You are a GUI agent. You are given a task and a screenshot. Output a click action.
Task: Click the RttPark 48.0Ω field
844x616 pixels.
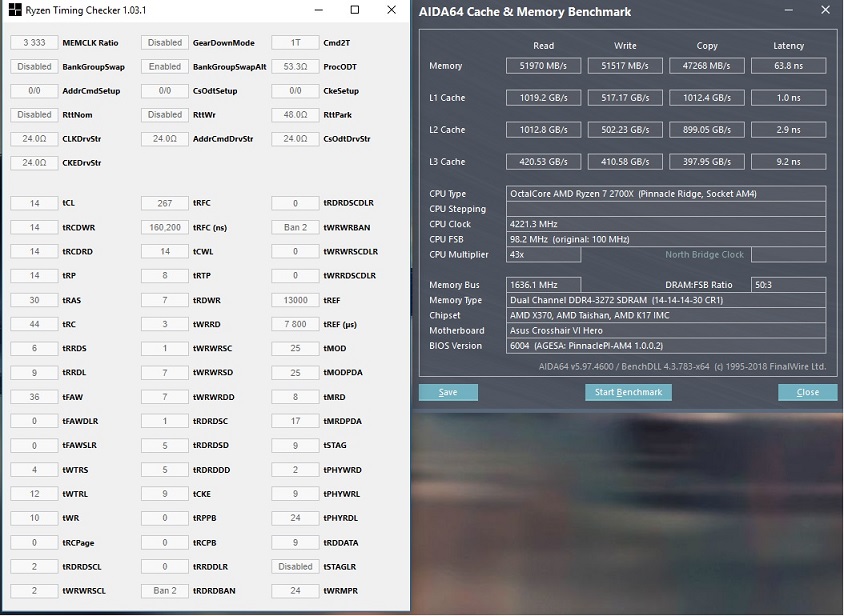pyautogui.click(x=295, y=115)
